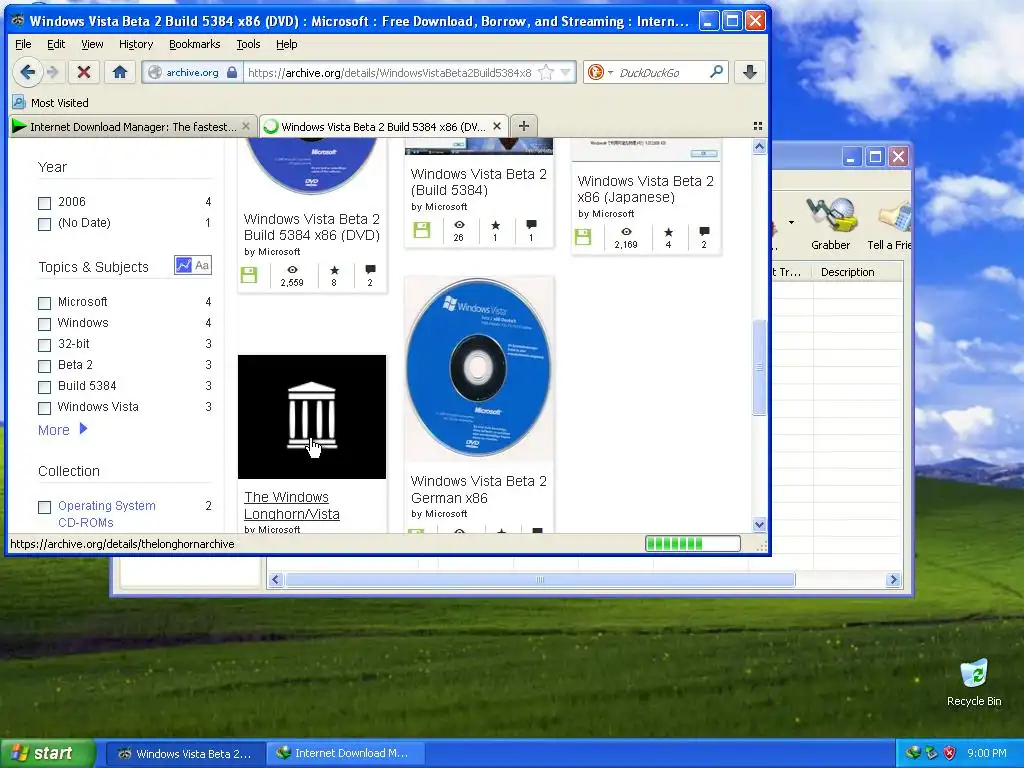Open the Tools menu
This screenshot has width=1024, height=768.
pyautogui.click(x=248, y=44)
